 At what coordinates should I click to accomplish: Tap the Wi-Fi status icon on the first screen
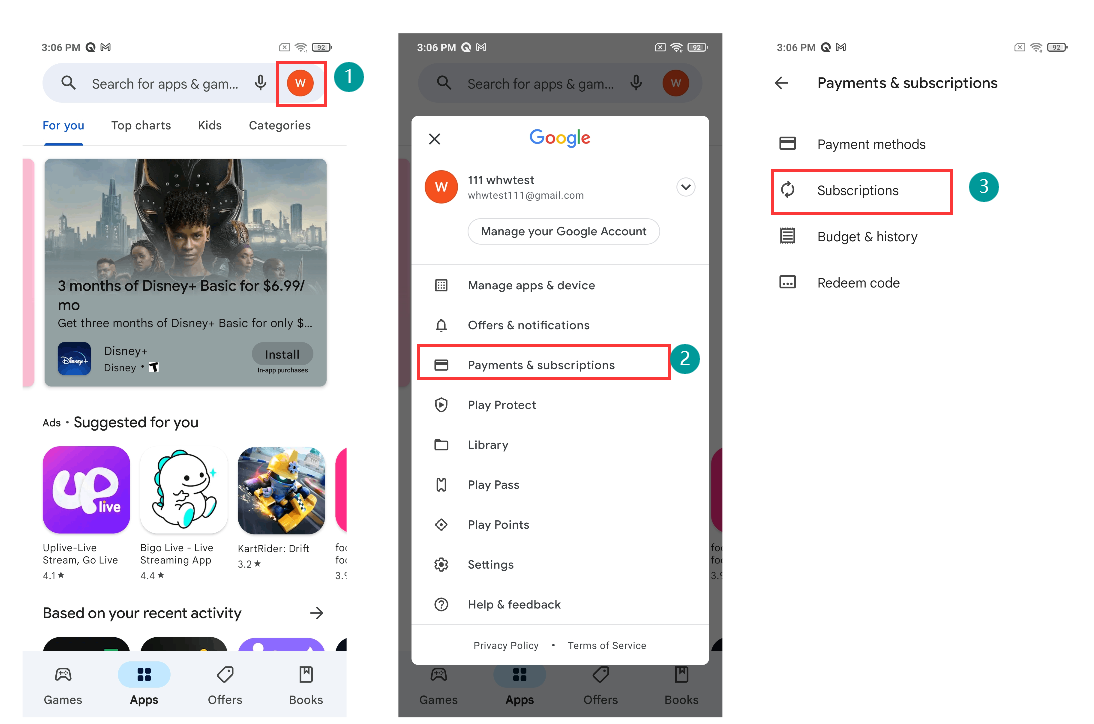click(301, 47)
